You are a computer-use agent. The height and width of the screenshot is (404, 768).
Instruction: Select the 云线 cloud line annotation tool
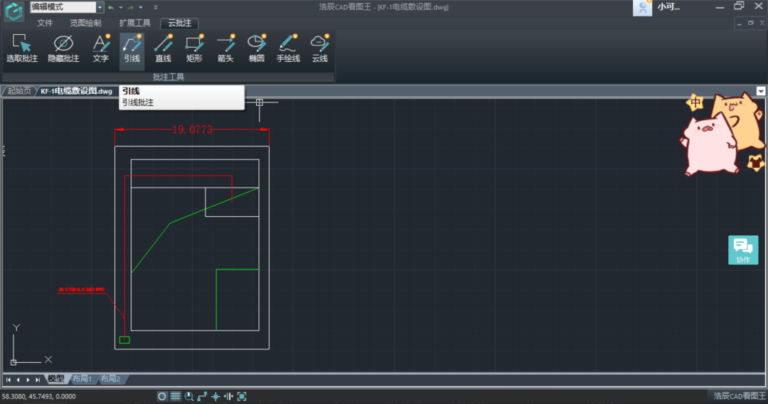[320, 48]
